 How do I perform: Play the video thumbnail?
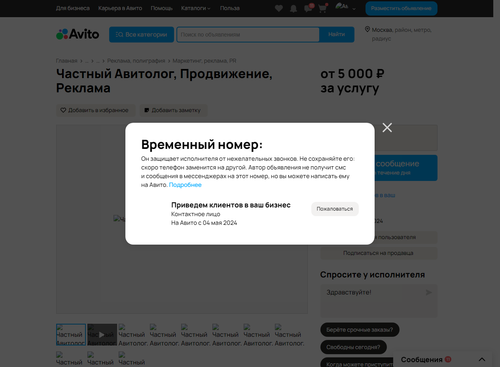102,334
